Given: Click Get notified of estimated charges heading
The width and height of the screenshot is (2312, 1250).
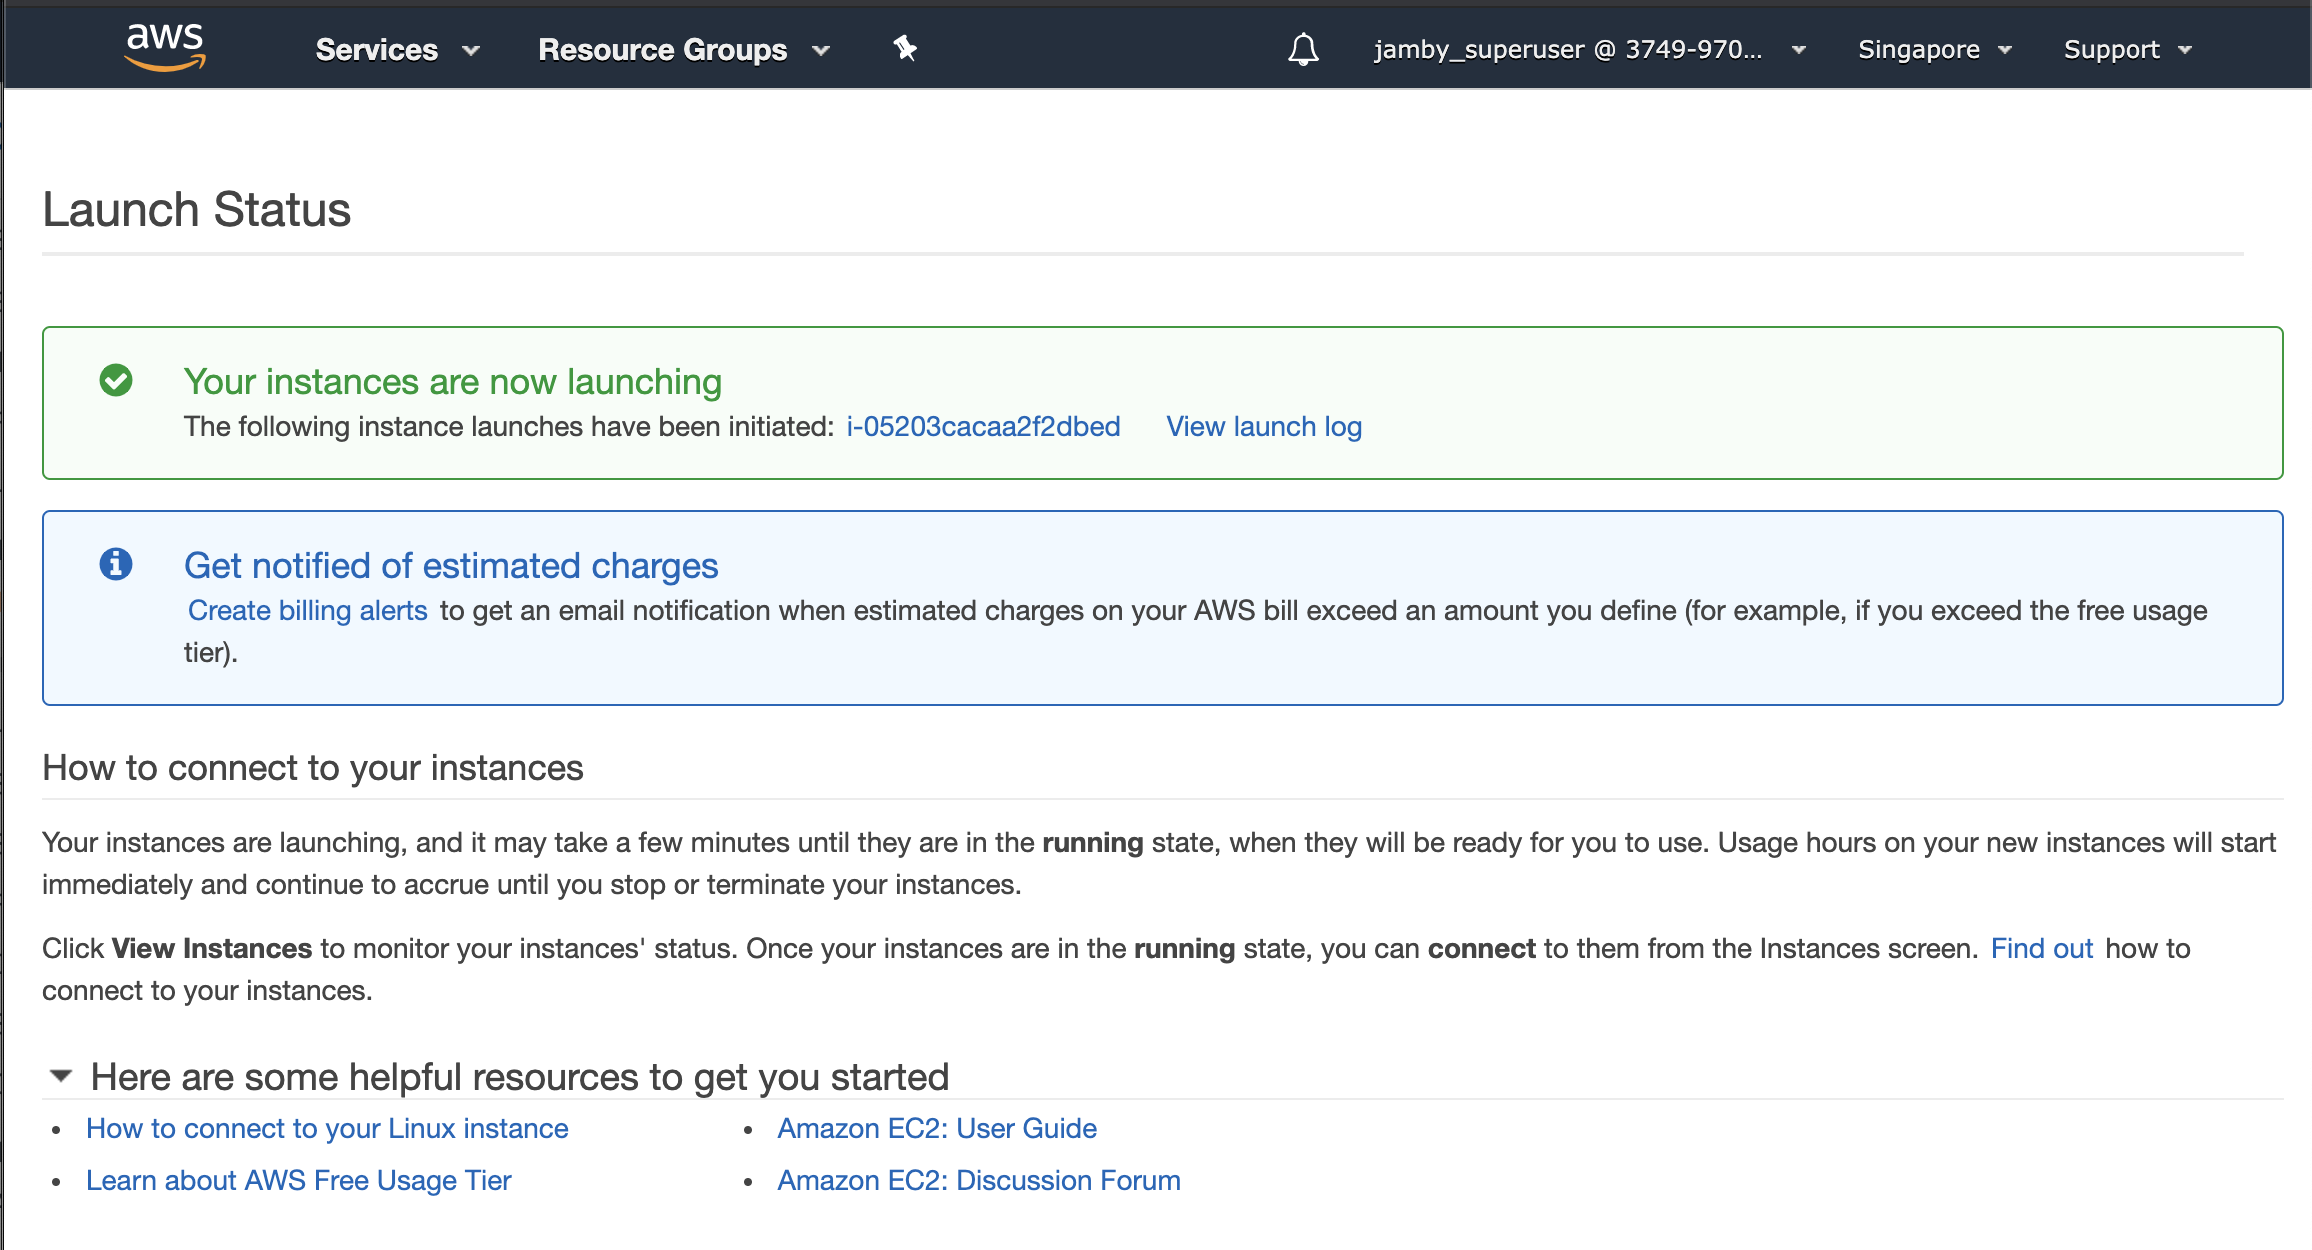Looking at the screenshot, I should pos(451,565).
